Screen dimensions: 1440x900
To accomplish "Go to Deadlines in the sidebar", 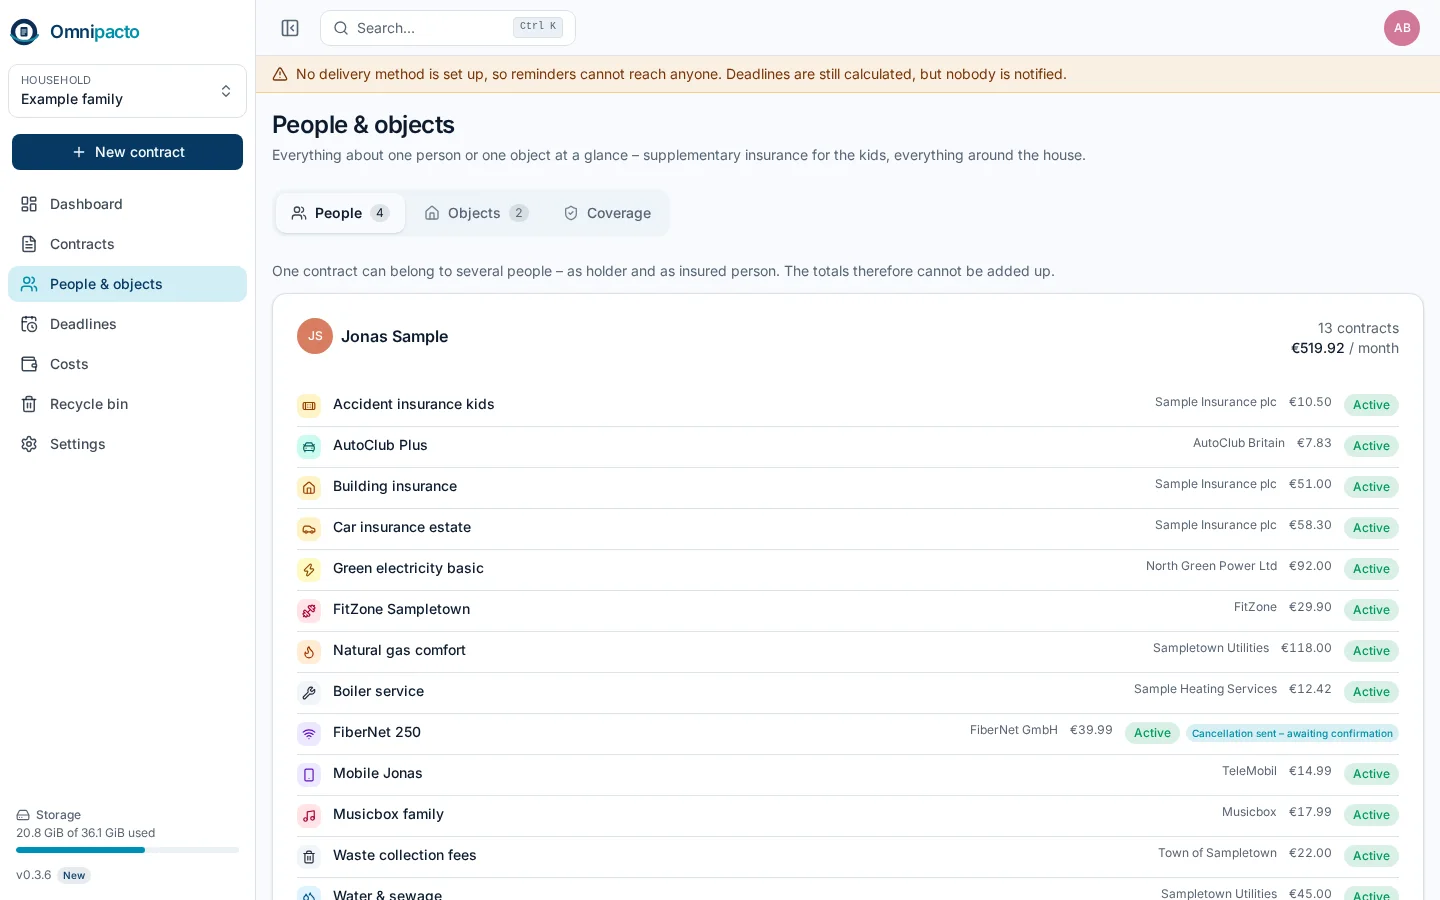I will coord(127,324).
